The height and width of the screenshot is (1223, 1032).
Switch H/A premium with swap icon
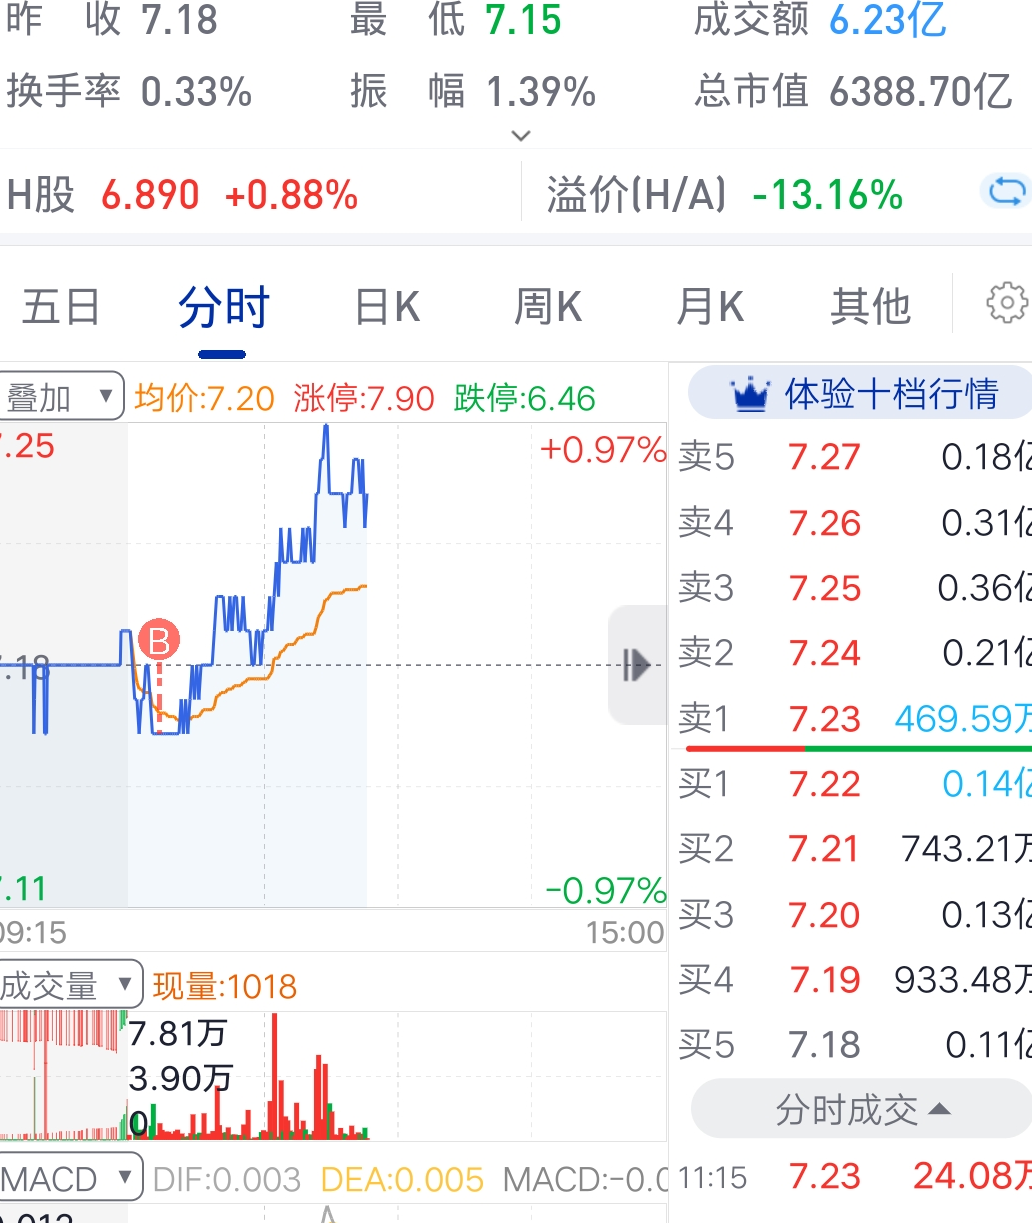(1005, 191)
